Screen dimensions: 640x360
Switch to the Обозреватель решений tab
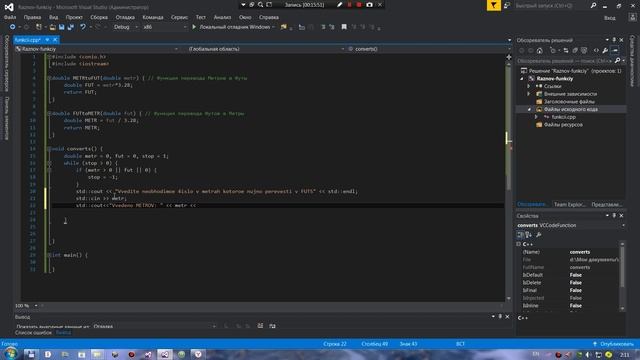tap(532, 204)
